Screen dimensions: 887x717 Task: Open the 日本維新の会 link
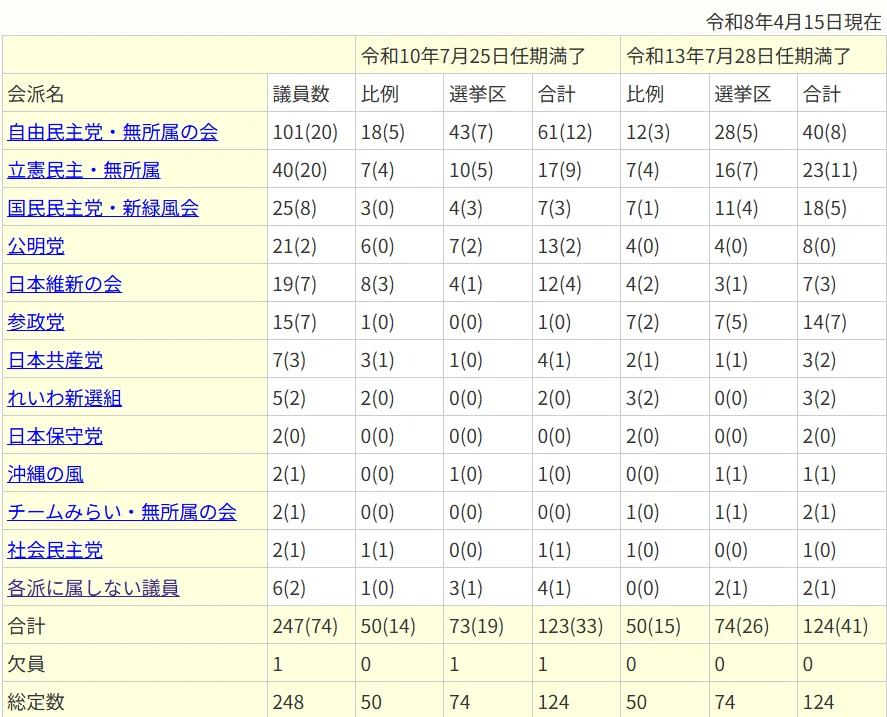[64, 284]
